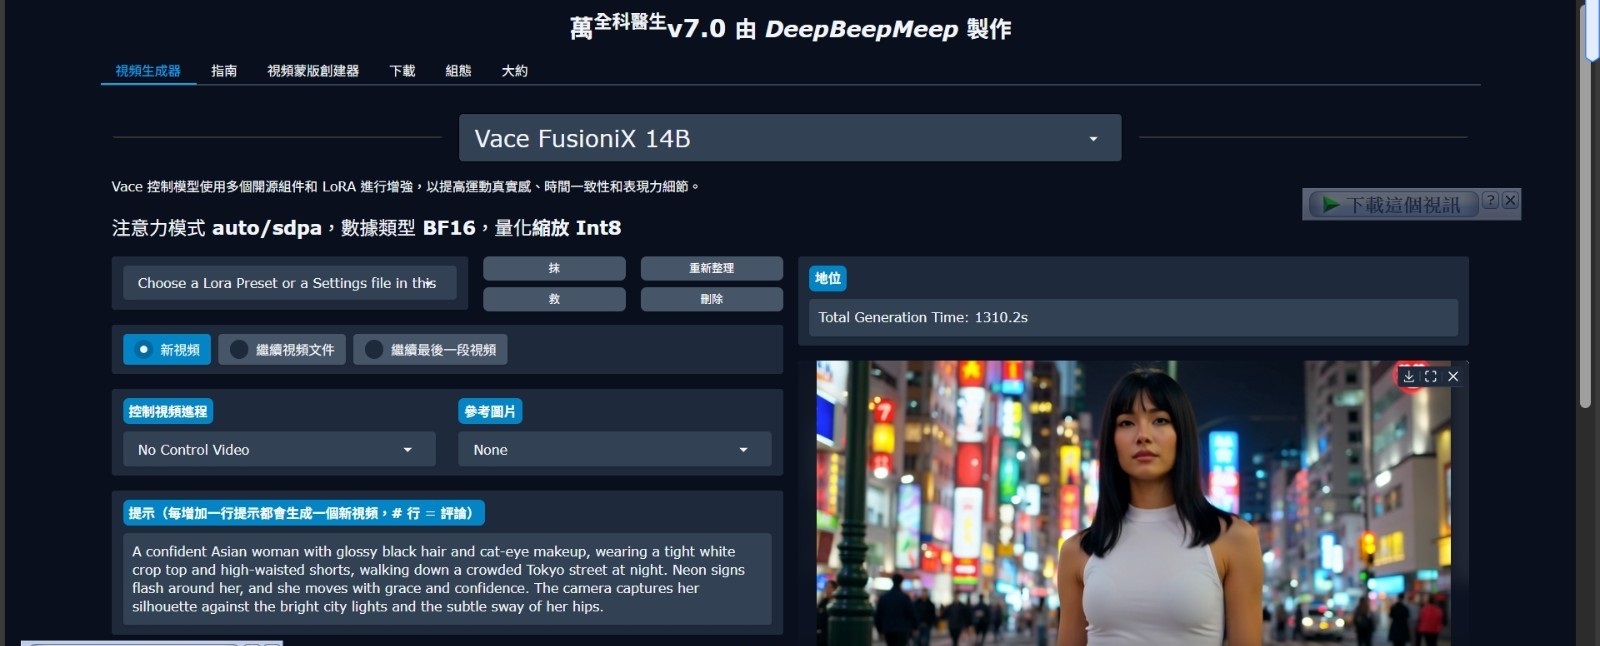Click the help question mark on download bar
Image resolution: width=1600 pixels, height=646 pixels.
point(1490,201)
